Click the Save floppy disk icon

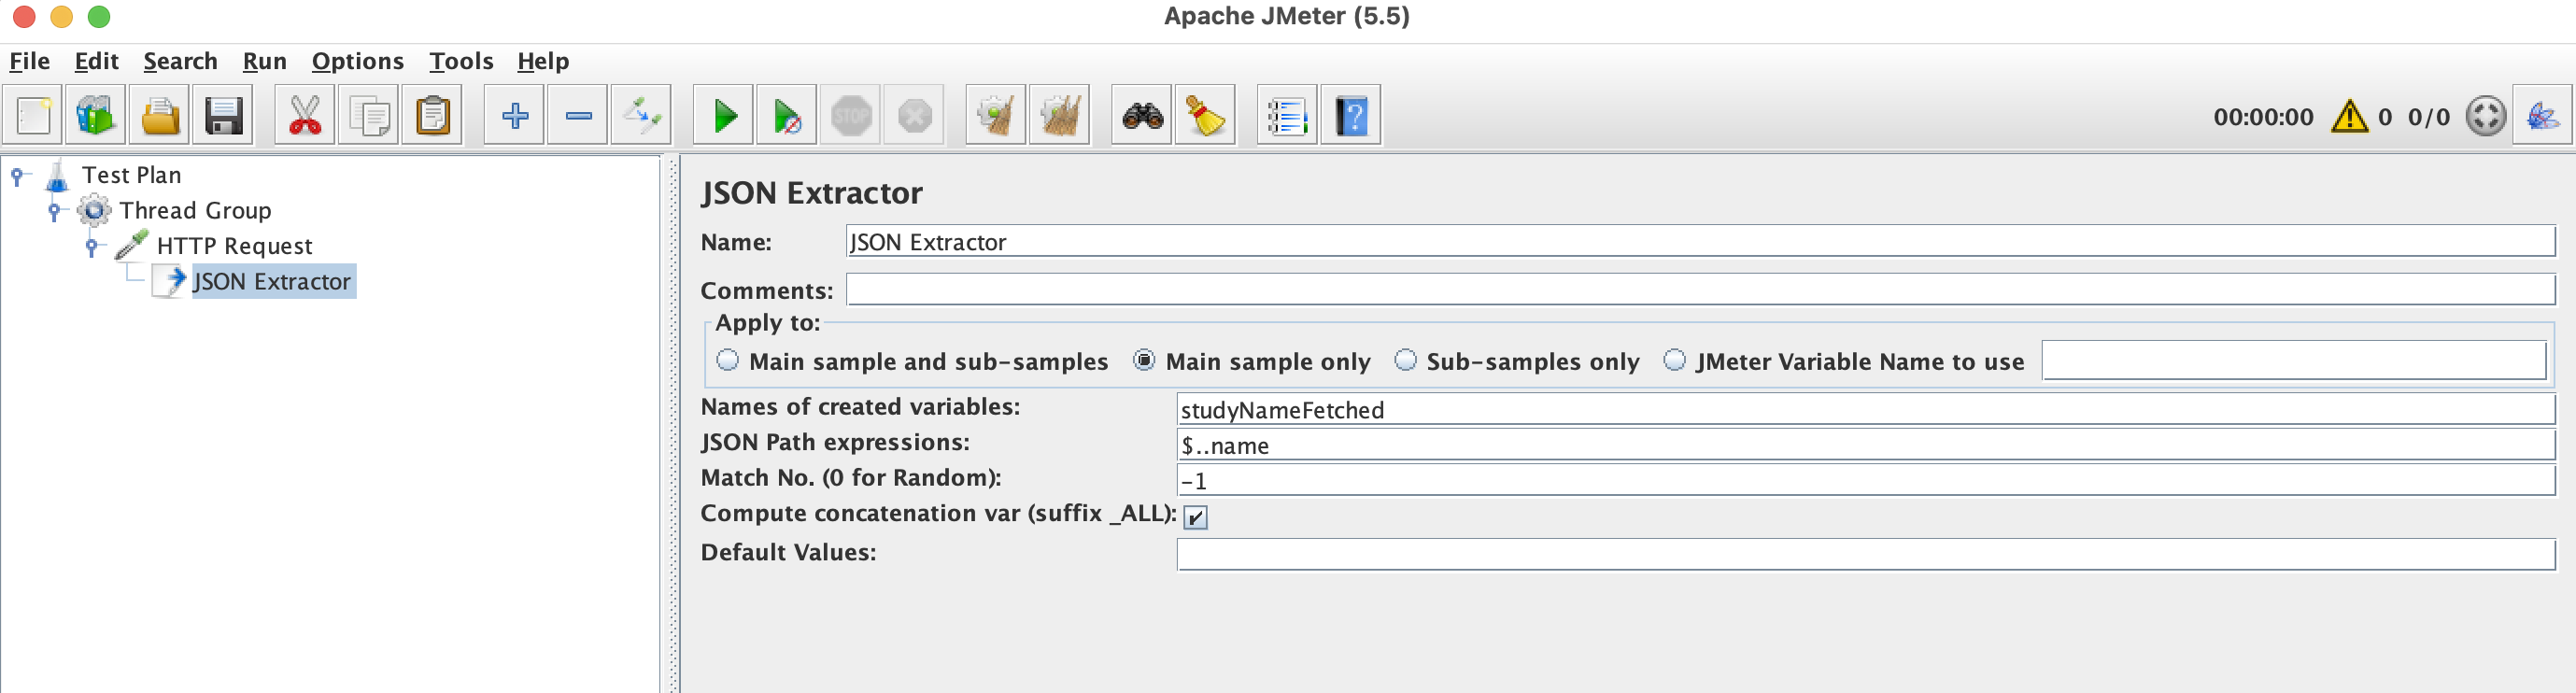223,116
